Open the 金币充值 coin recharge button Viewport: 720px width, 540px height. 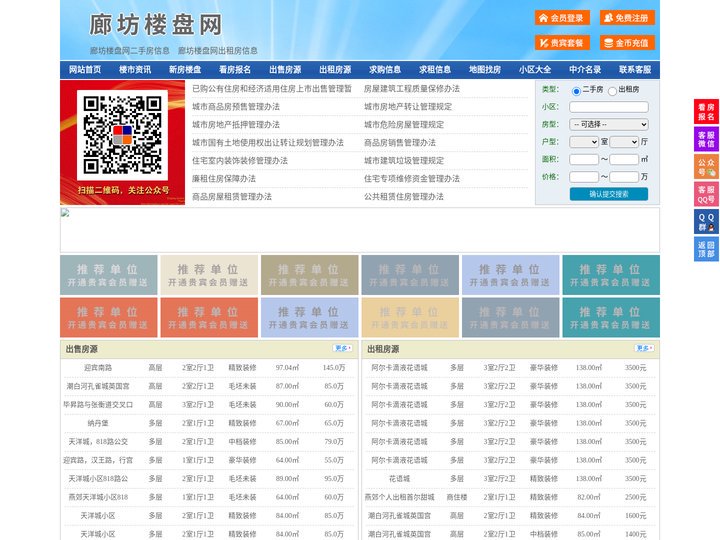(x=627, y=43)
